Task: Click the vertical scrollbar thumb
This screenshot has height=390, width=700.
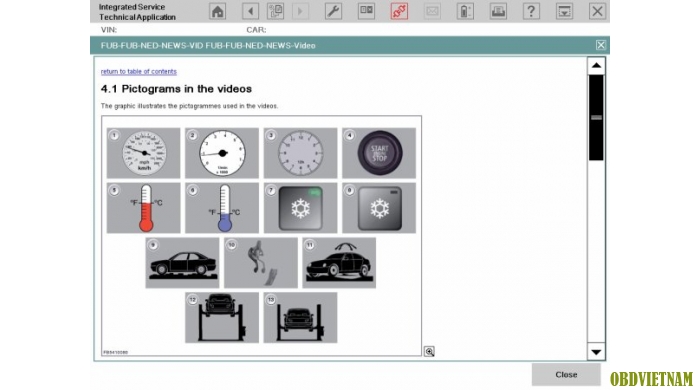Action: [596, 118]
